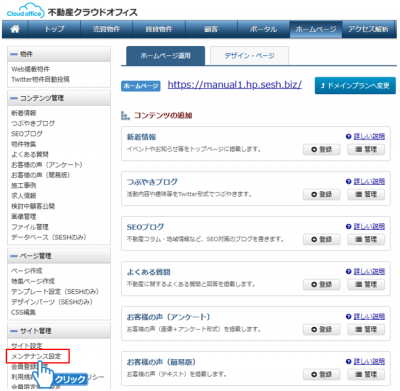
Task: Click 登録 button for 新着情報
Action: [x=322, y=149]
